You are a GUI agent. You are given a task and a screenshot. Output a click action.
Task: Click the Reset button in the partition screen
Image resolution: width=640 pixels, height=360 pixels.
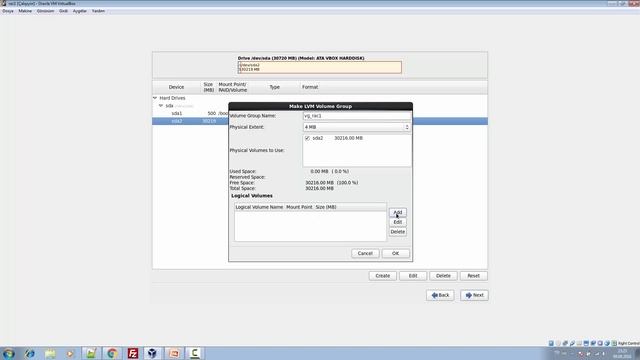coord(473,276)
